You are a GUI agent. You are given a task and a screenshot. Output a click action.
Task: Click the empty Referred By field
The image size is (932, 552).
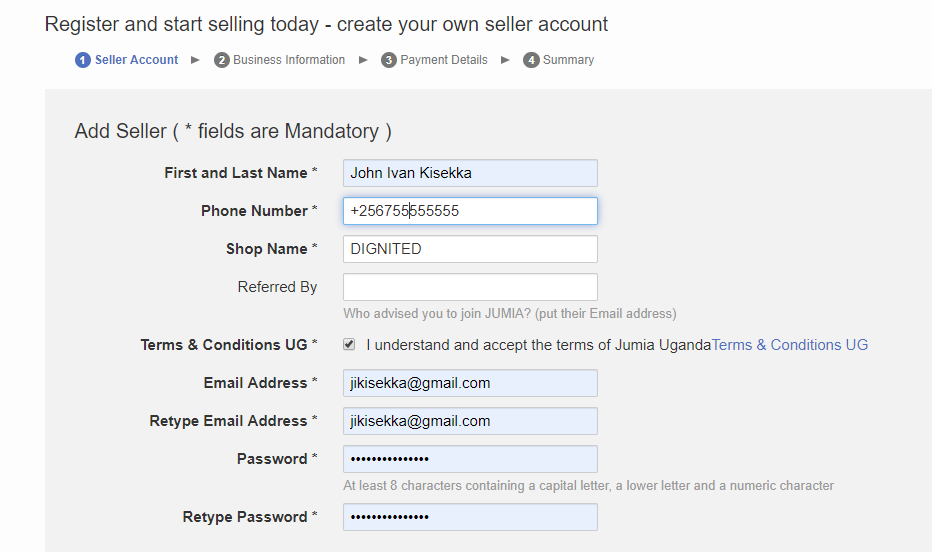tap(470, 287)
